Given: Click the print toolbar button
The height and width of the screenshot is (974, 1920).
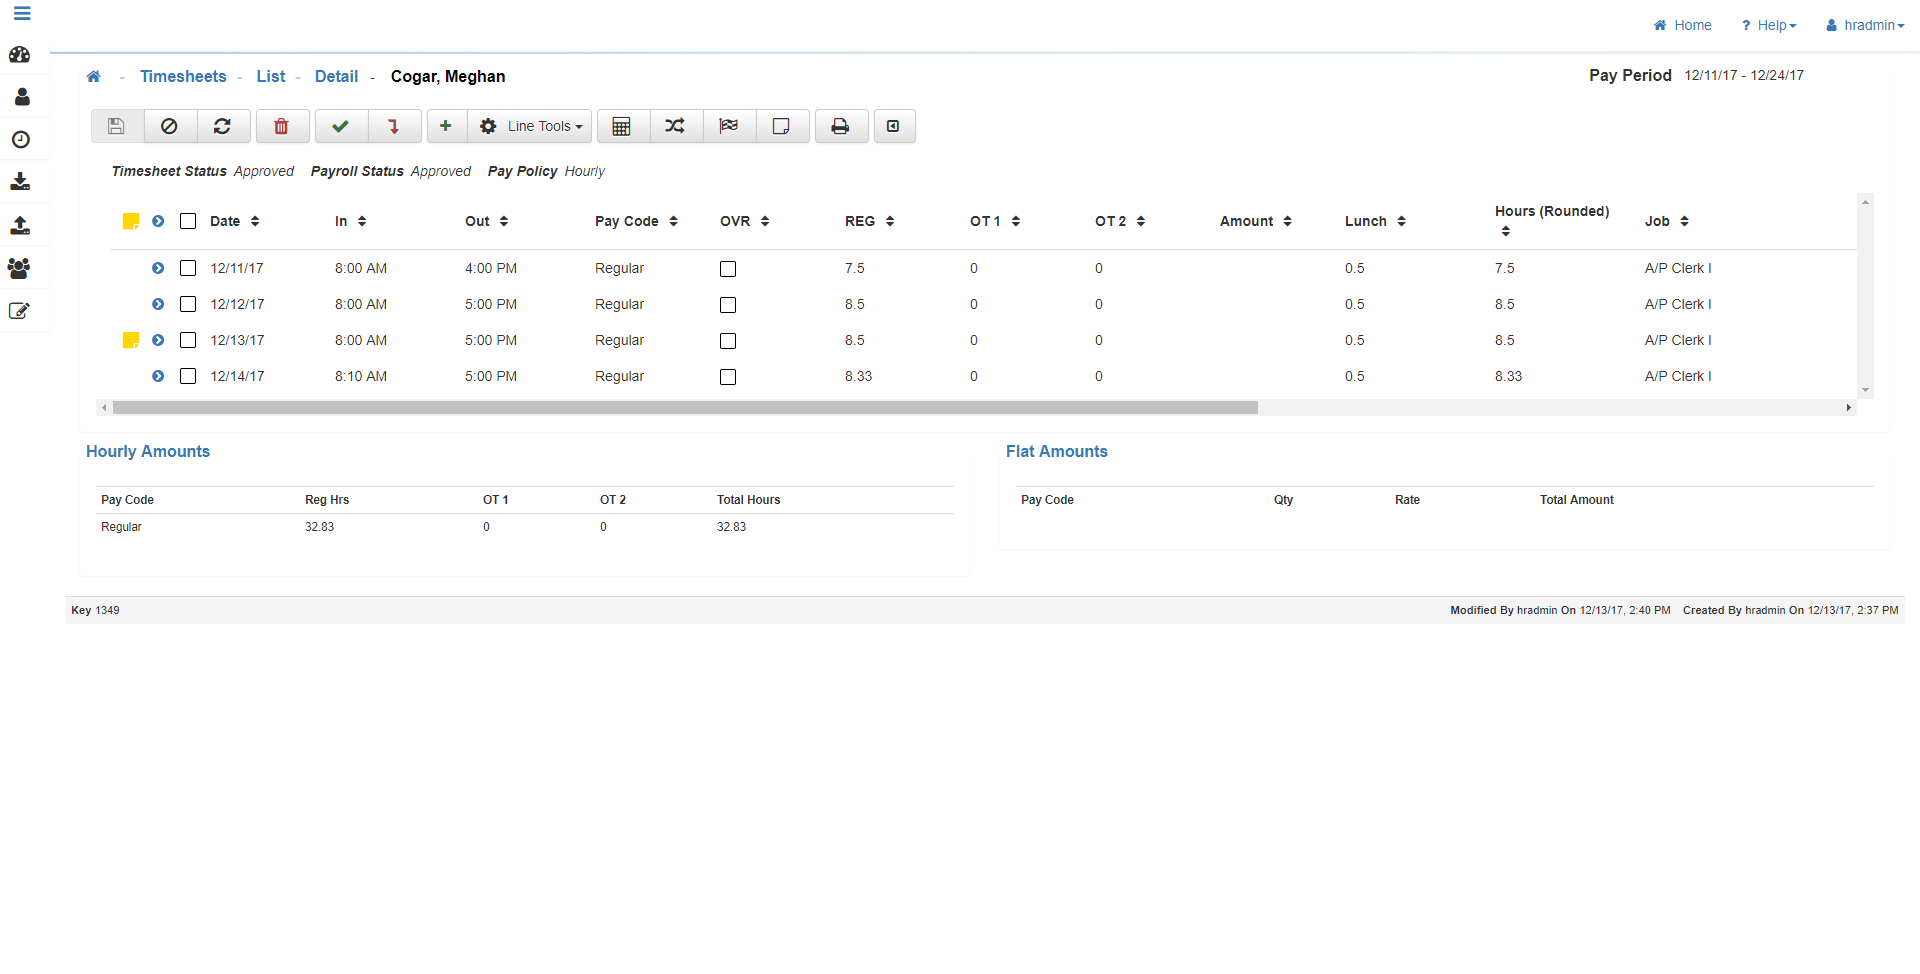Looking at the screenshot, I should pyautogui.click(x=841, y=126).
